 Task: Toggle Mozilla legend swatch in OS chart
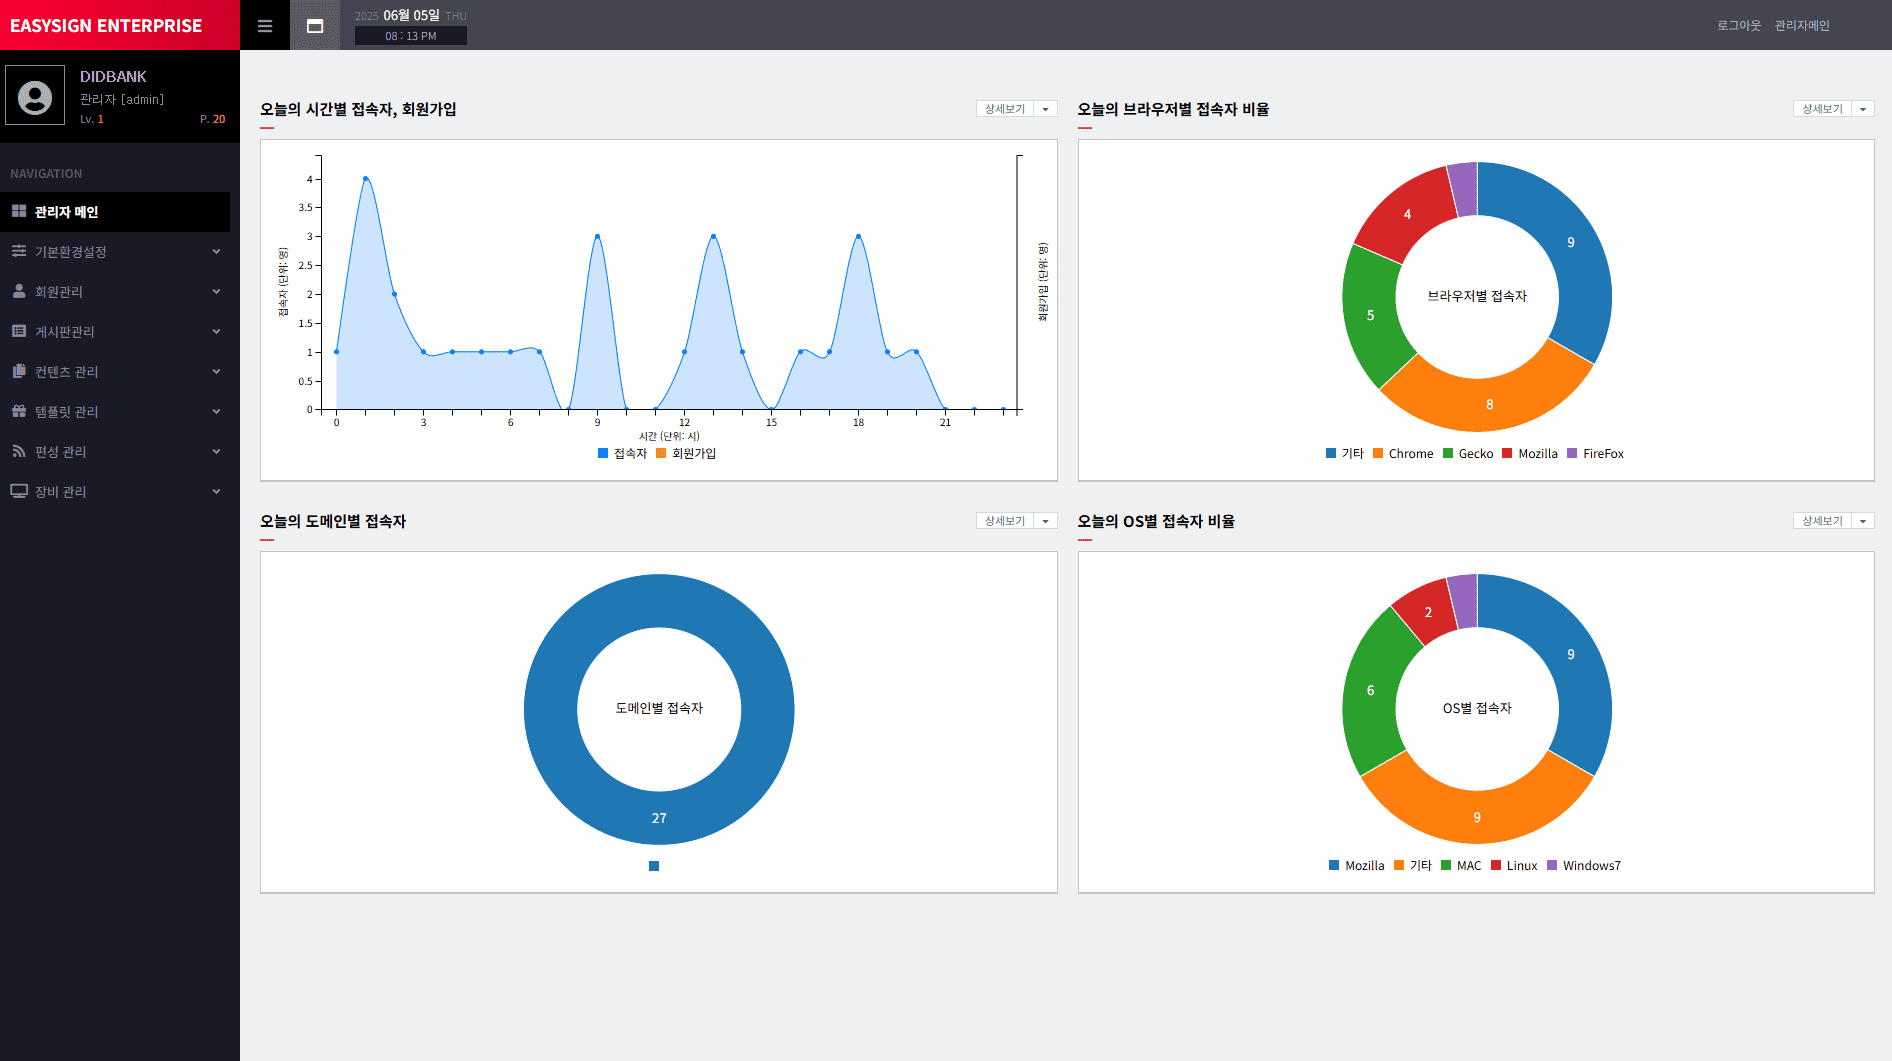(x=1334, y=865)
